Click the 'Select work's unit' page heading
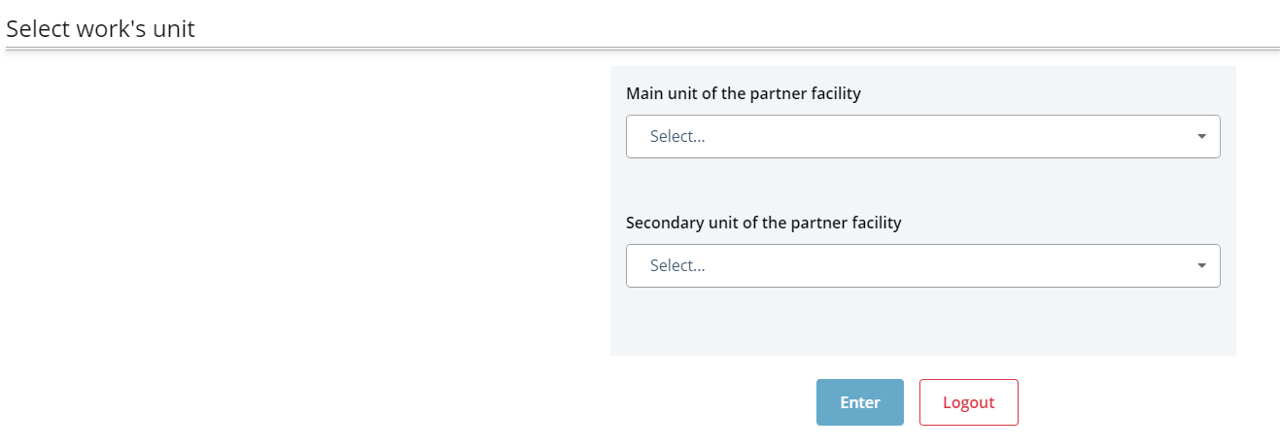 100,29
